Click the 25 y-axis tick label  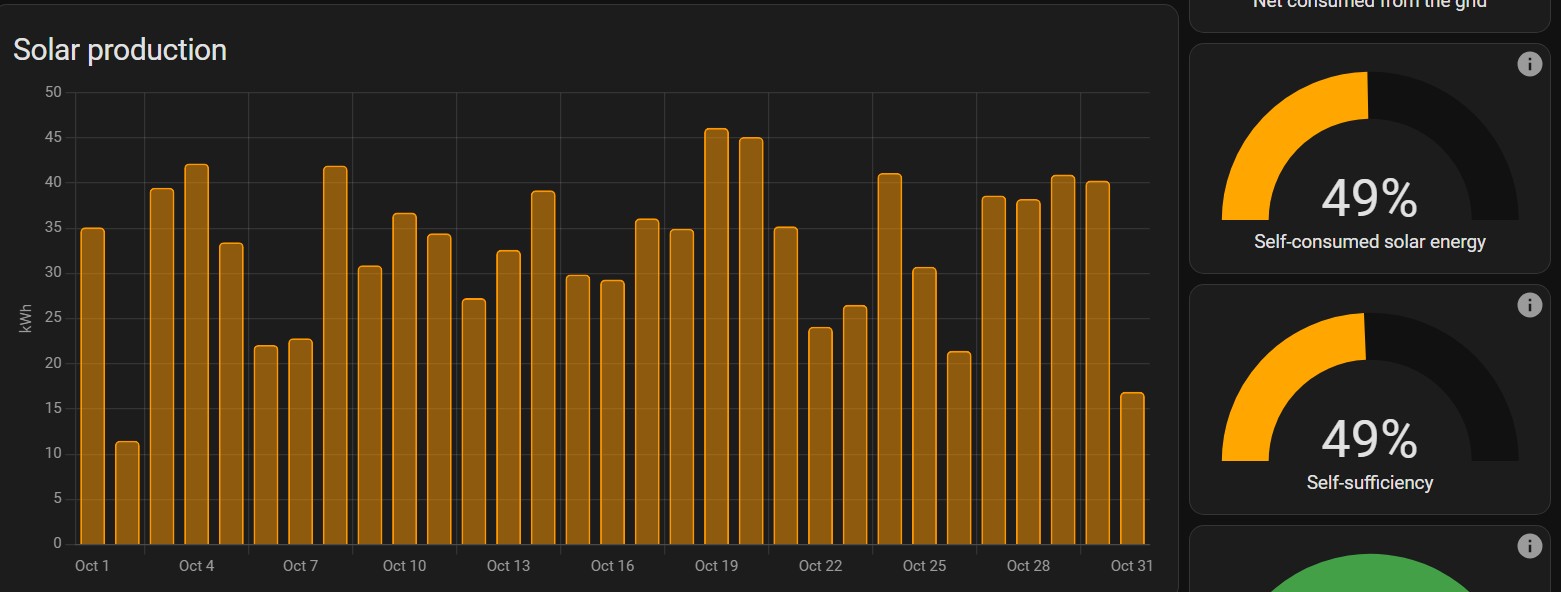[x=54, y=318]
